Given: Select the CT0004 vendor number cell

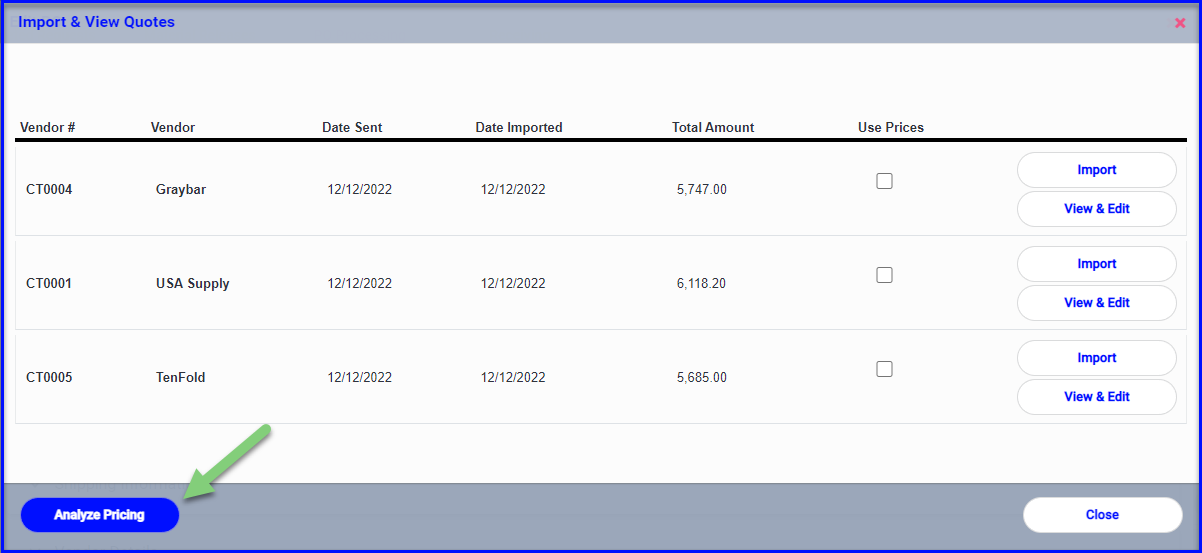Looking at the screenshot, I should [x=49, y=189].
